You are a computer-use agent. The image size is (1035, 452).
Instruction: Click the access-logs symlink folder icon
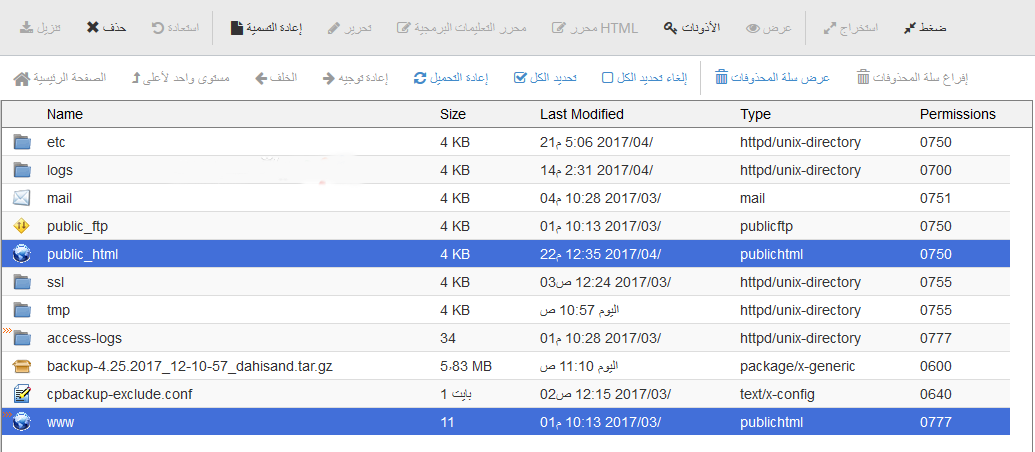point(22,338)
